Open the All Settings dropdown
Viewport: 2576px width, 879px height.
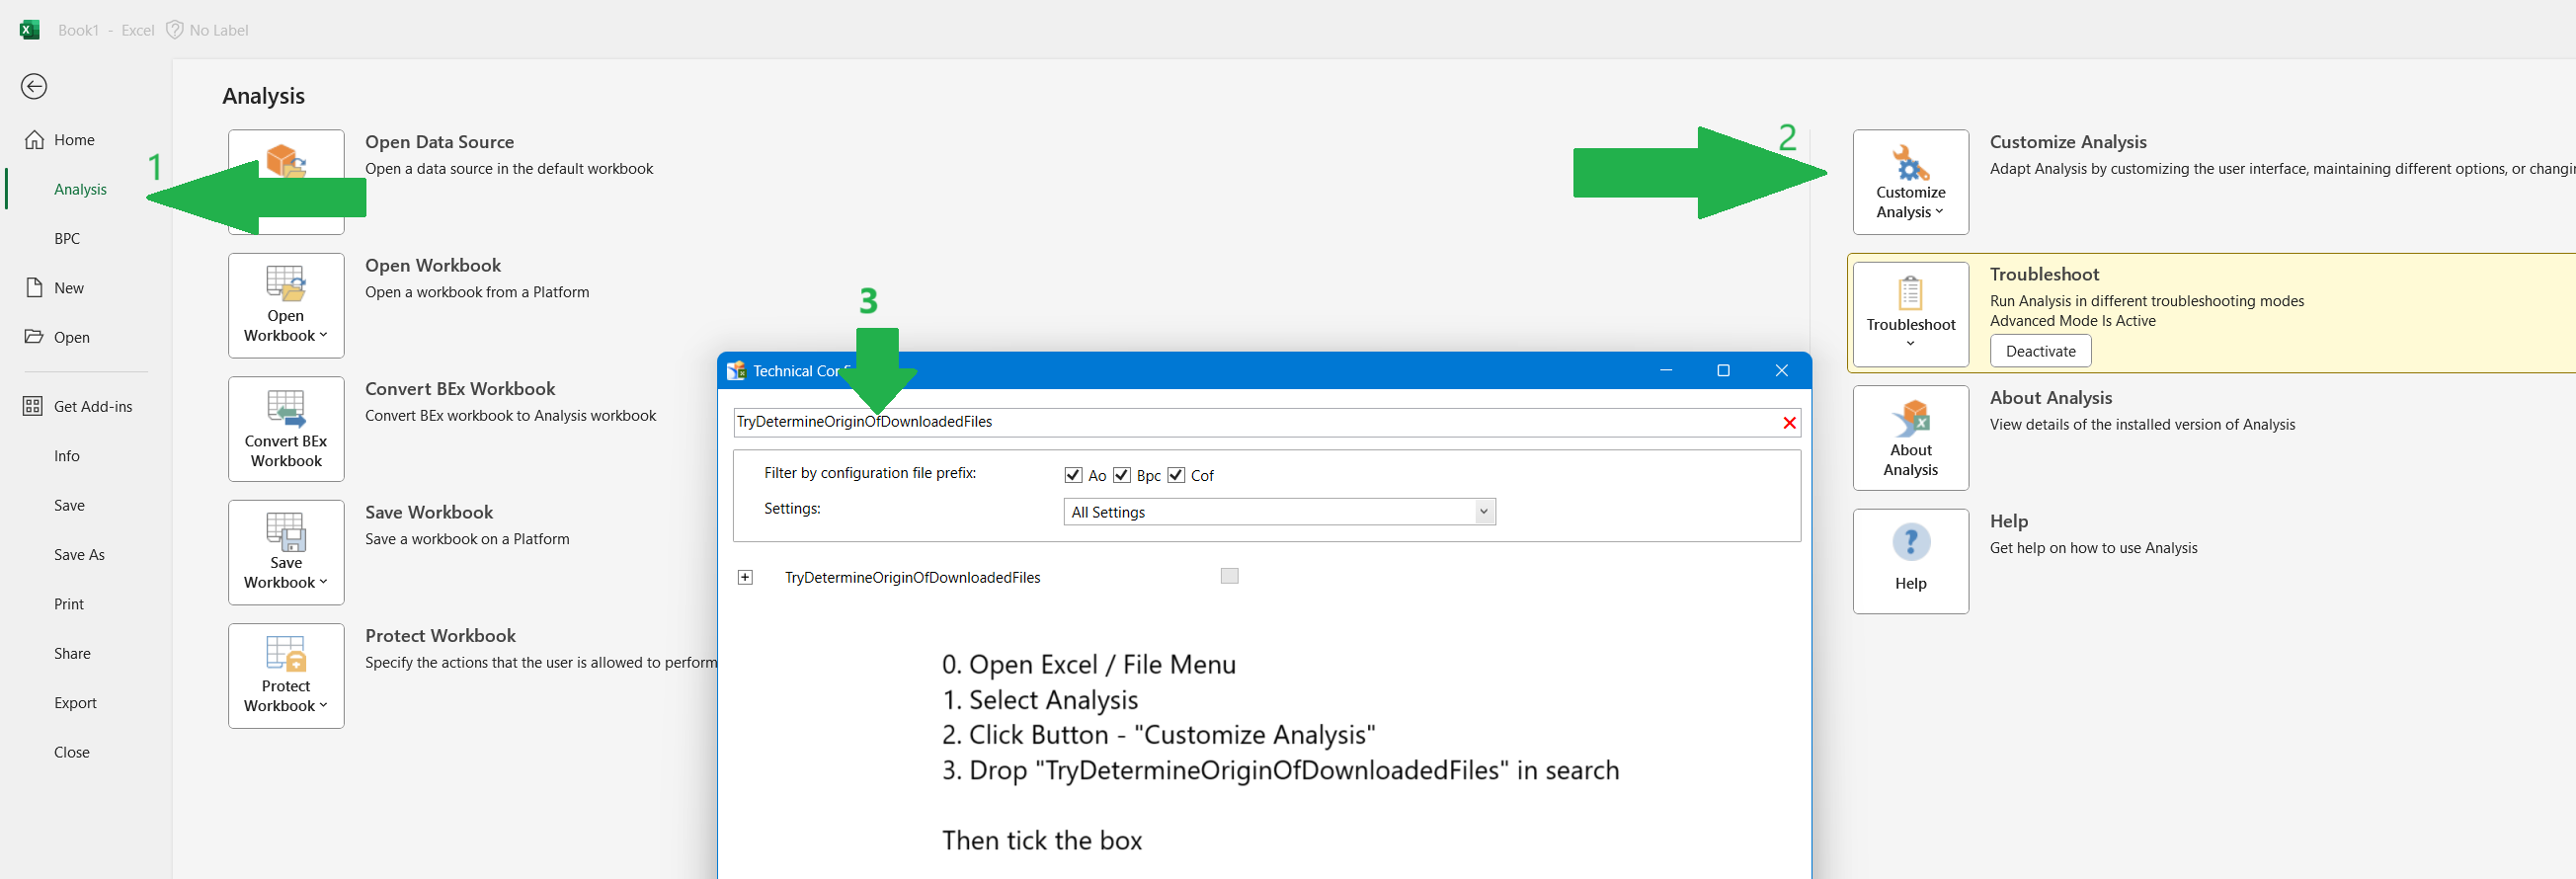pos(1279,512)
